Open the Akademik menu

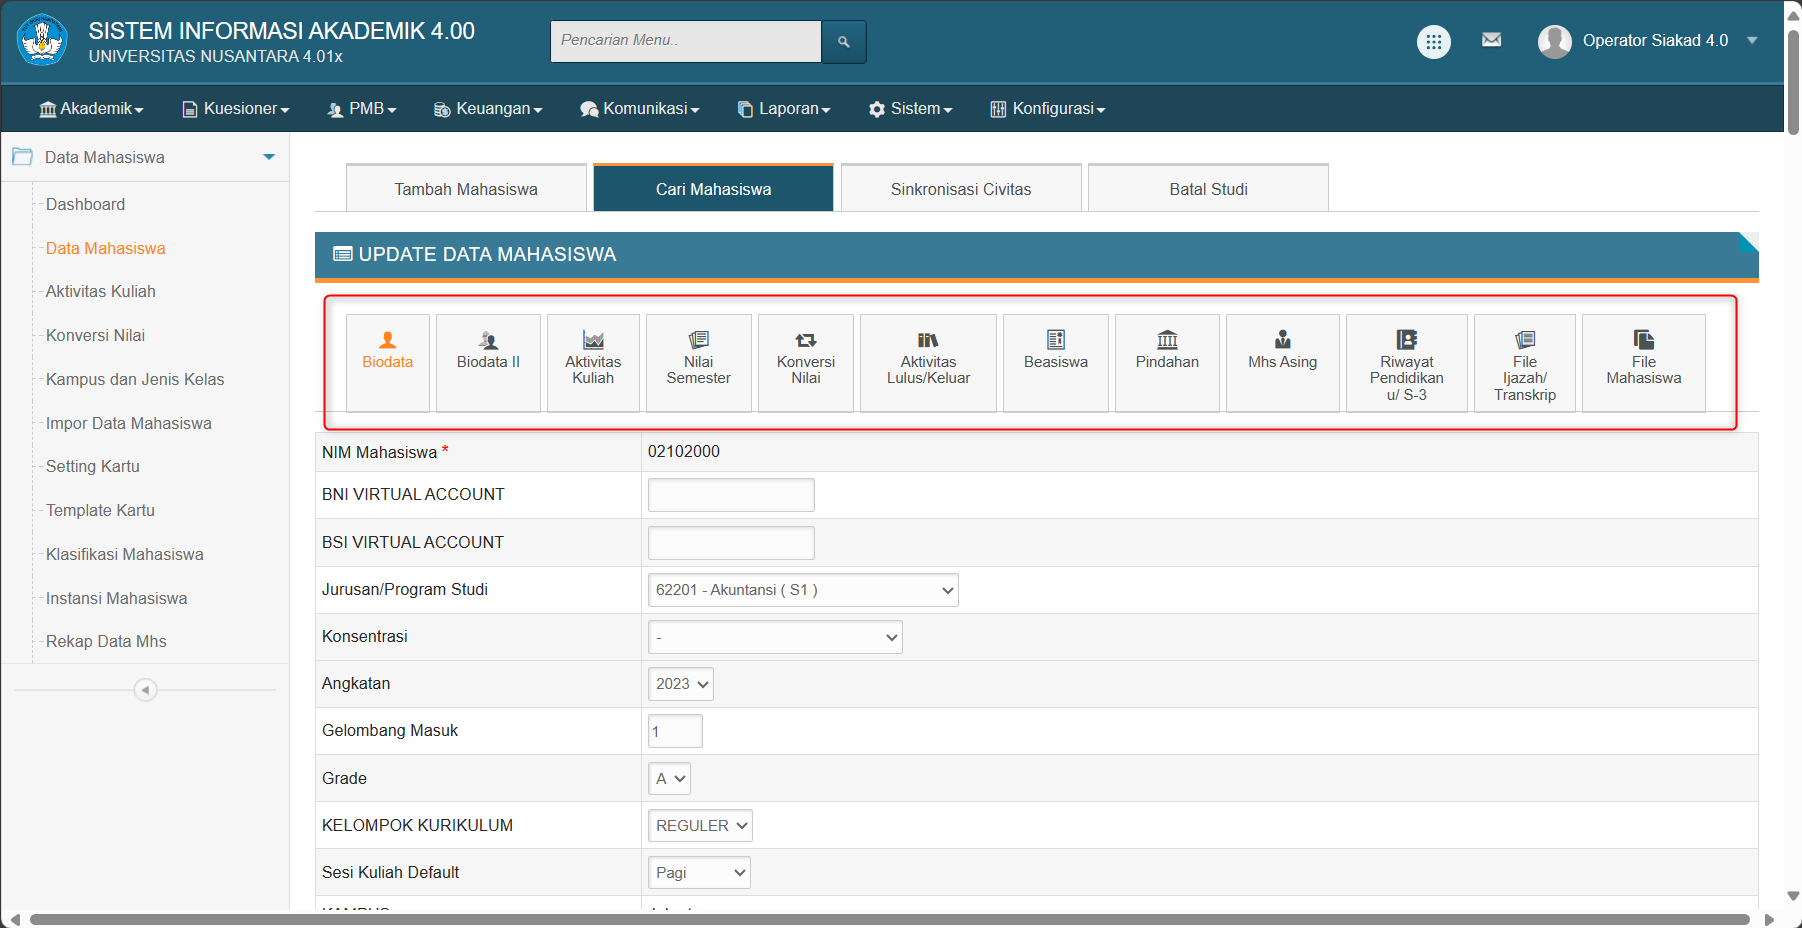coord(92,109)
